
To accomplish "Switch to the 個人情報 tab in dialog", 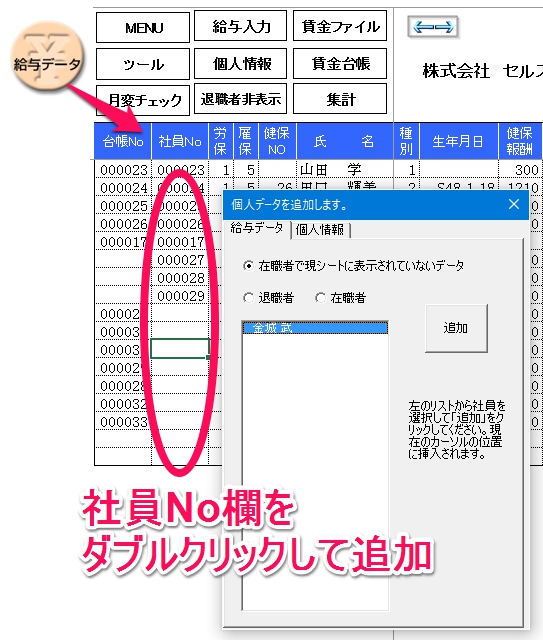I will 320,229.
